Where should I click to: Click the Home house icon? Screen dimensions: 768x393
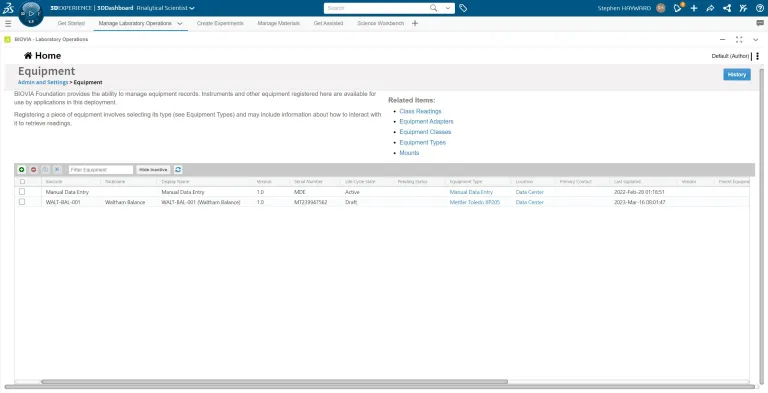[x=28, y=55]
